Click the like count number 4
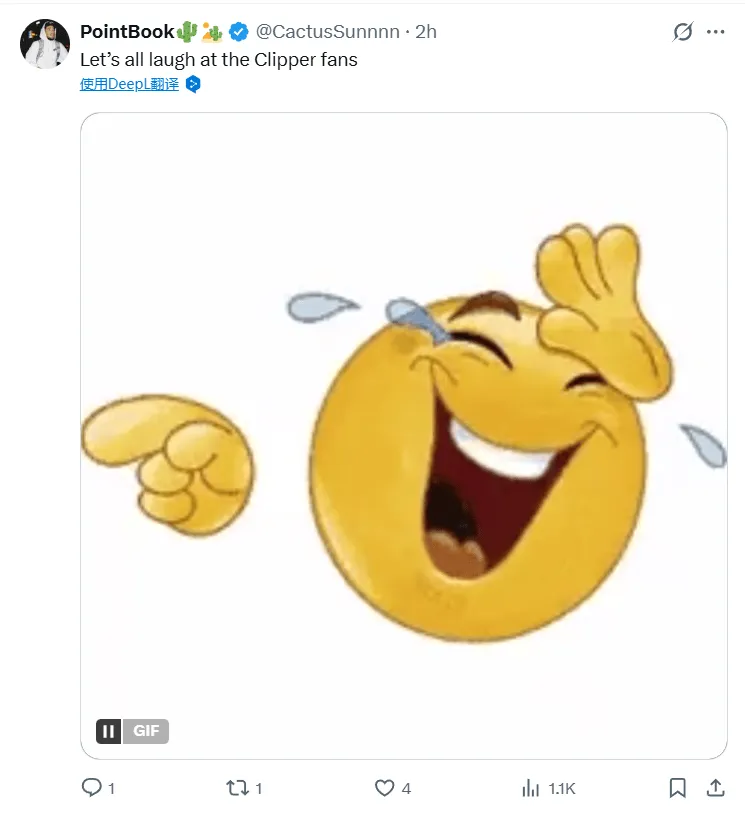The height and width of the screenshot is (815, 745). tap(406, 789)
